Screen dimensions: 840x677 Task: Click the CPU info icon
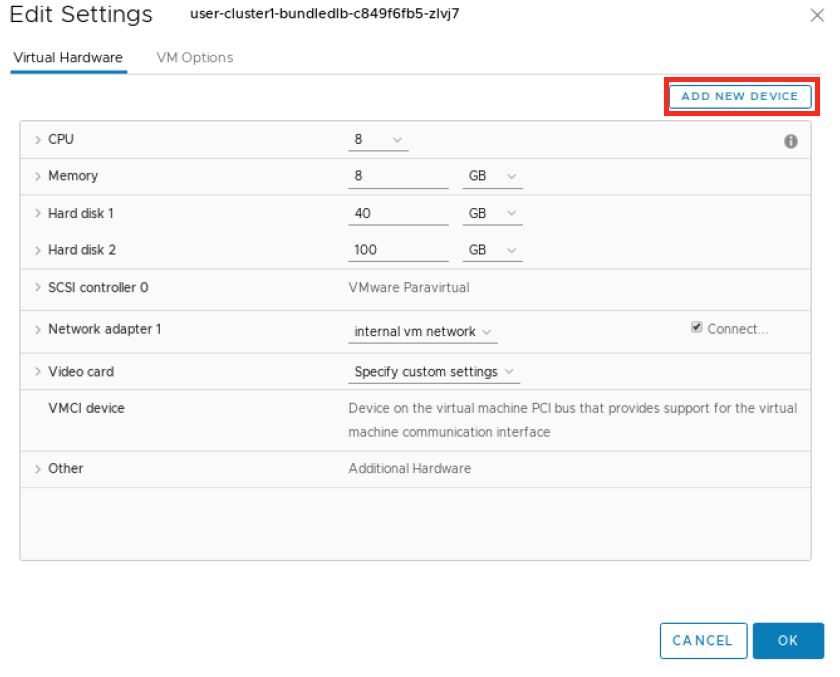[x=790, y=142]
